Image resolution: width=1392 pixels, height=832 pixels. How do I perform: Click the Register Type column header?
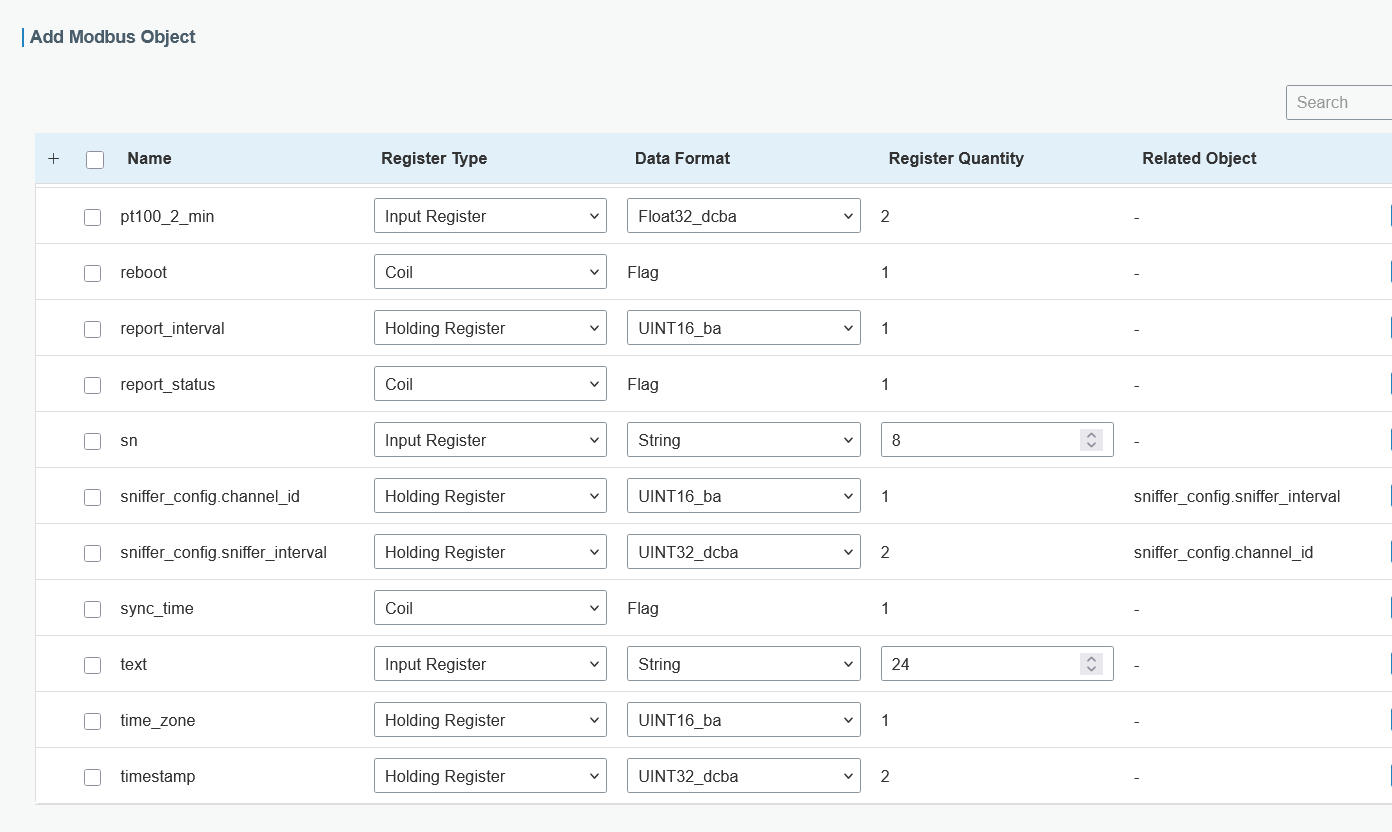click(434, 159)
